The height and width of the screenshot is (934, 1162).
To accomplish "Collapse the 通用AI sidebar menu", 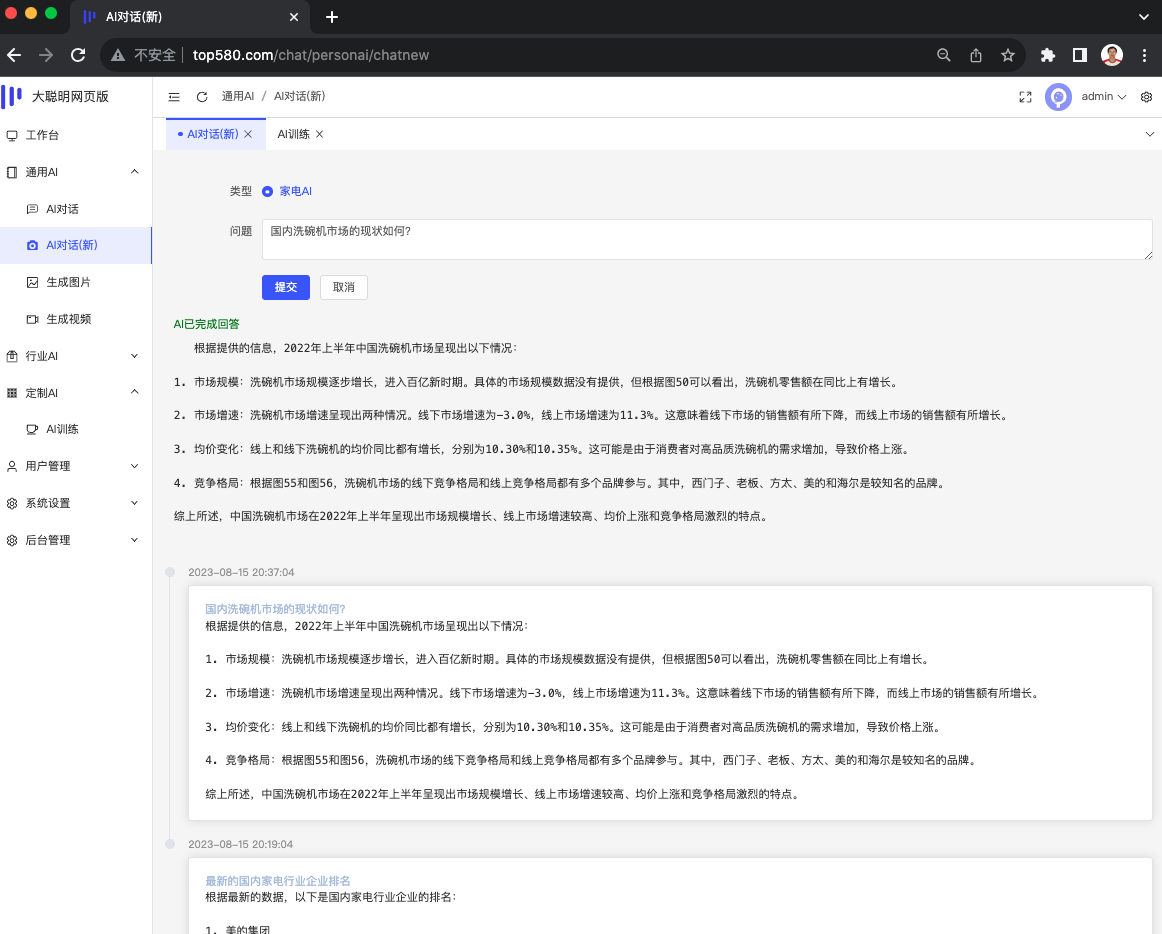I will pyautogui.click(x=76, y=172).
